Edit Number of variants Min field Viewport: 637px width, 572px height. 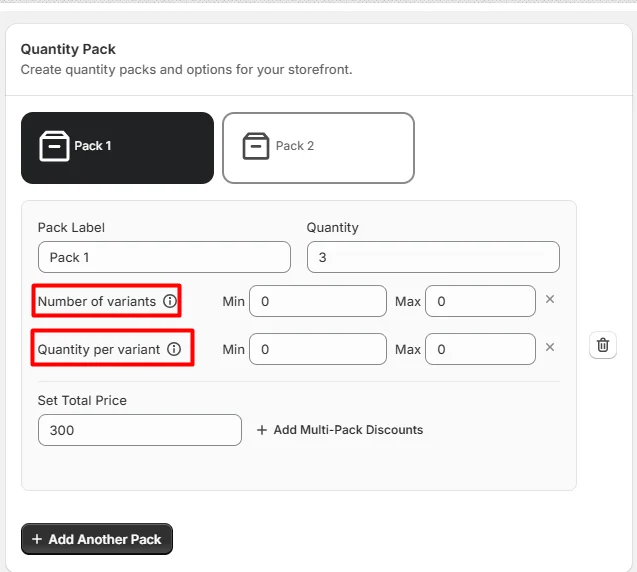tap(318, 301)
